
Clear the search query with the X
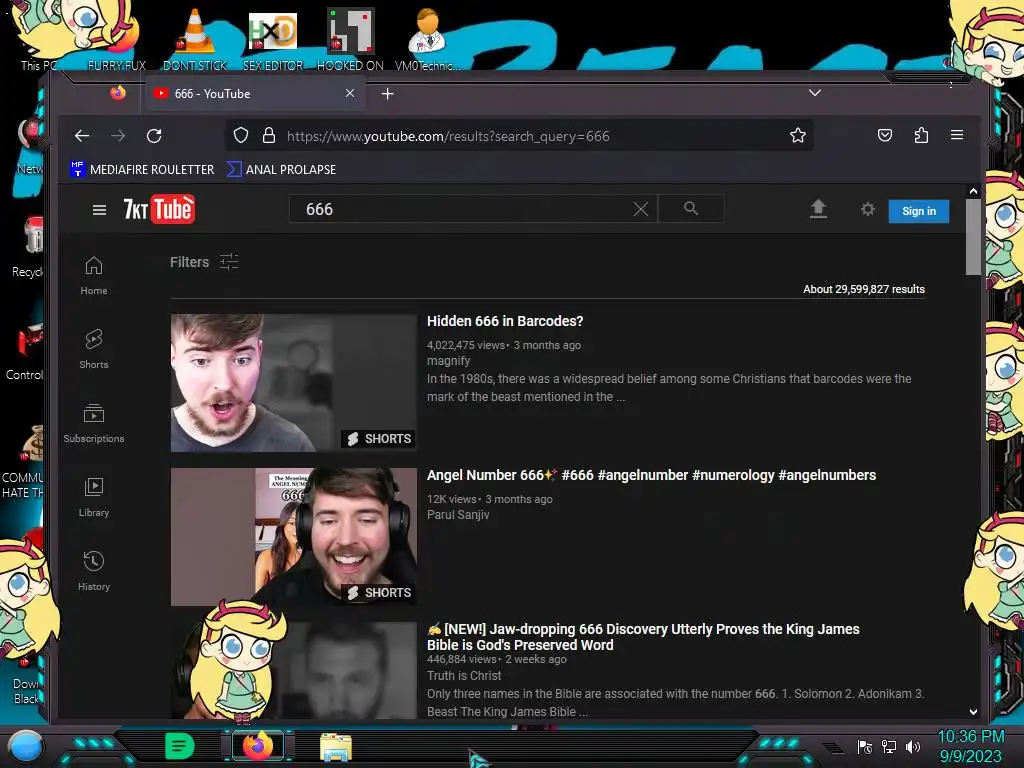(x=641, y=209)
